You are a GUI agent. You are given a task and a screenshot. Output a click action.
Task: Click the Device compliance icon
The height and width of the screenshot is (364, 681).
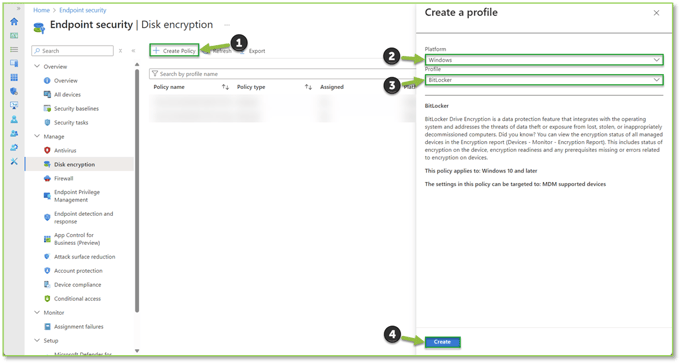[47, 285]
